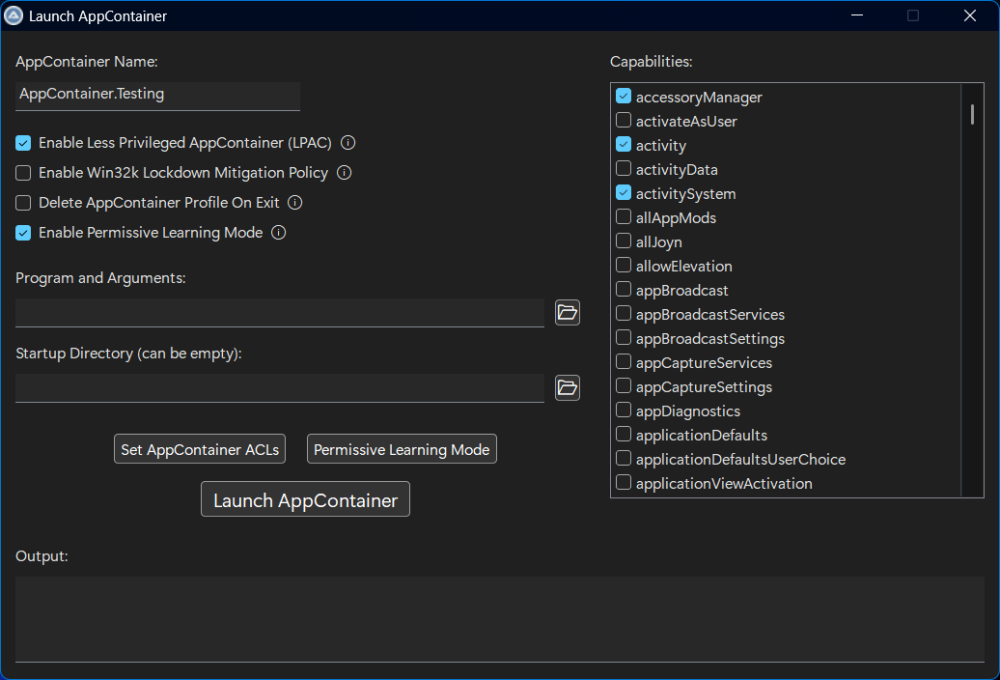The image size is (1000, 680).
Task: Click the Permissive Learning Mode button
Action: tap(401, 450)
